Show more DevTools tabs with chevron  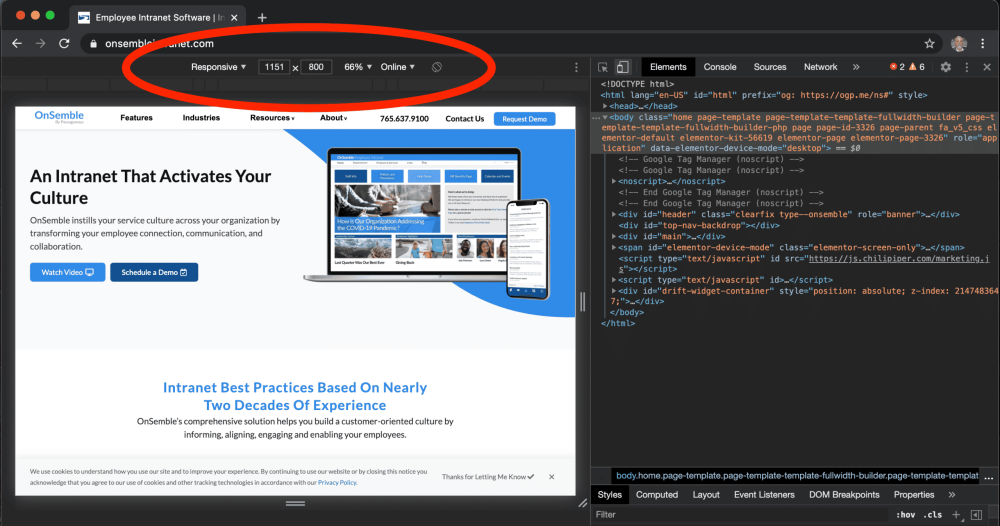[856, 67]
